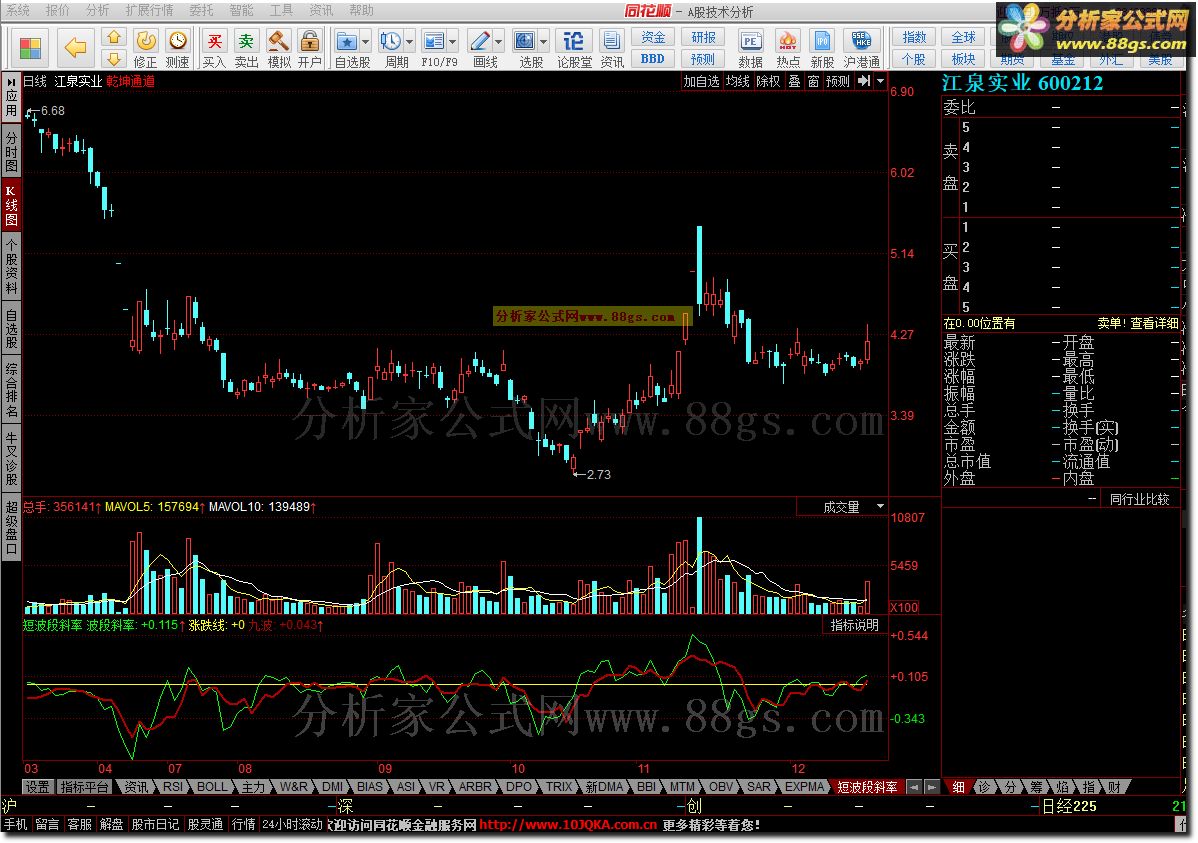Toggle 应用 sidebar panel button

pyautogui.click(x=11, y=98)
